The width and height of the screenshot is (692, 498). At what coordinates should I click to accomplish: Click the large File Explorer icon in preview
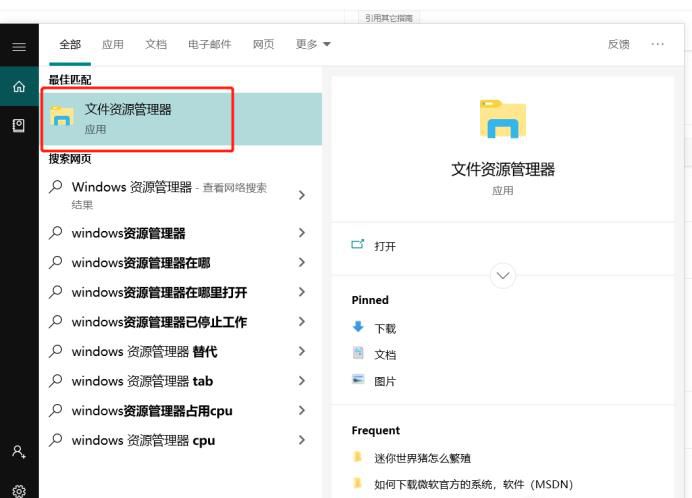(503, 119)
